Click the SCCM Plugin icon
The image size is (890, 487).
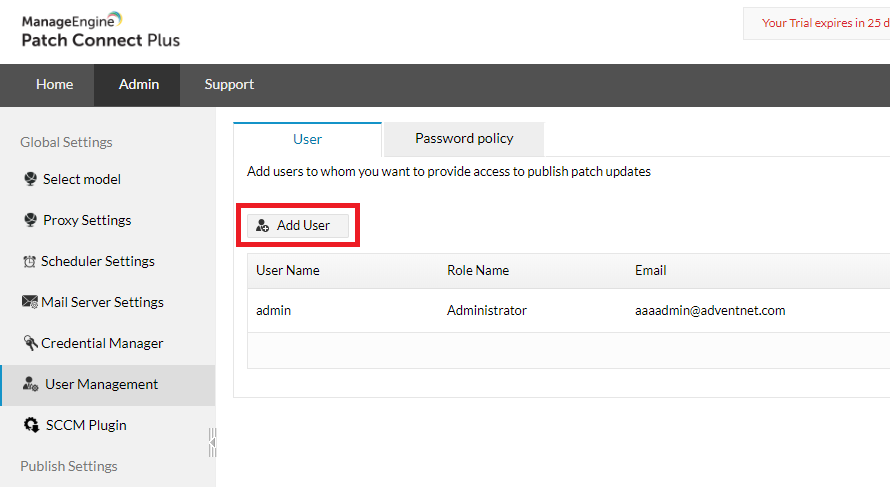tap(31, 426)
